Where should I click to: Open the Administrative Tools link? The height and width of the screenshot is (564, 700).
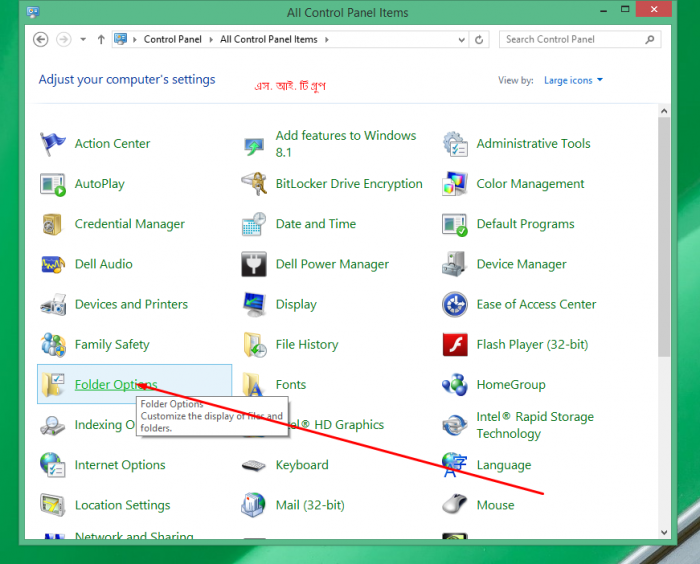[x=533, y=144]
